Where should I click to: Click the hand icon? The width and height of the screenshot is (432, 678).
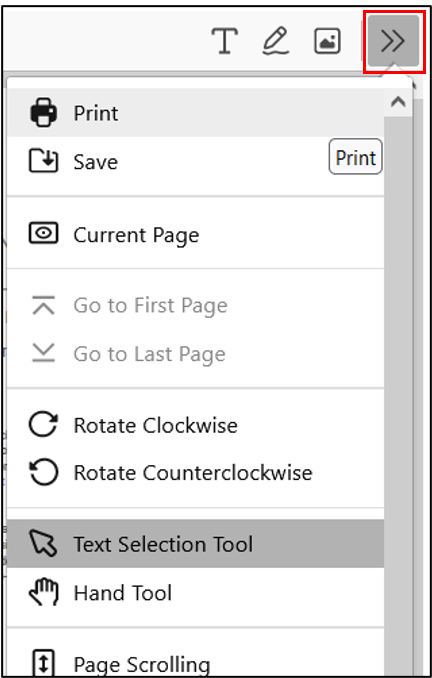pos(43,592)
